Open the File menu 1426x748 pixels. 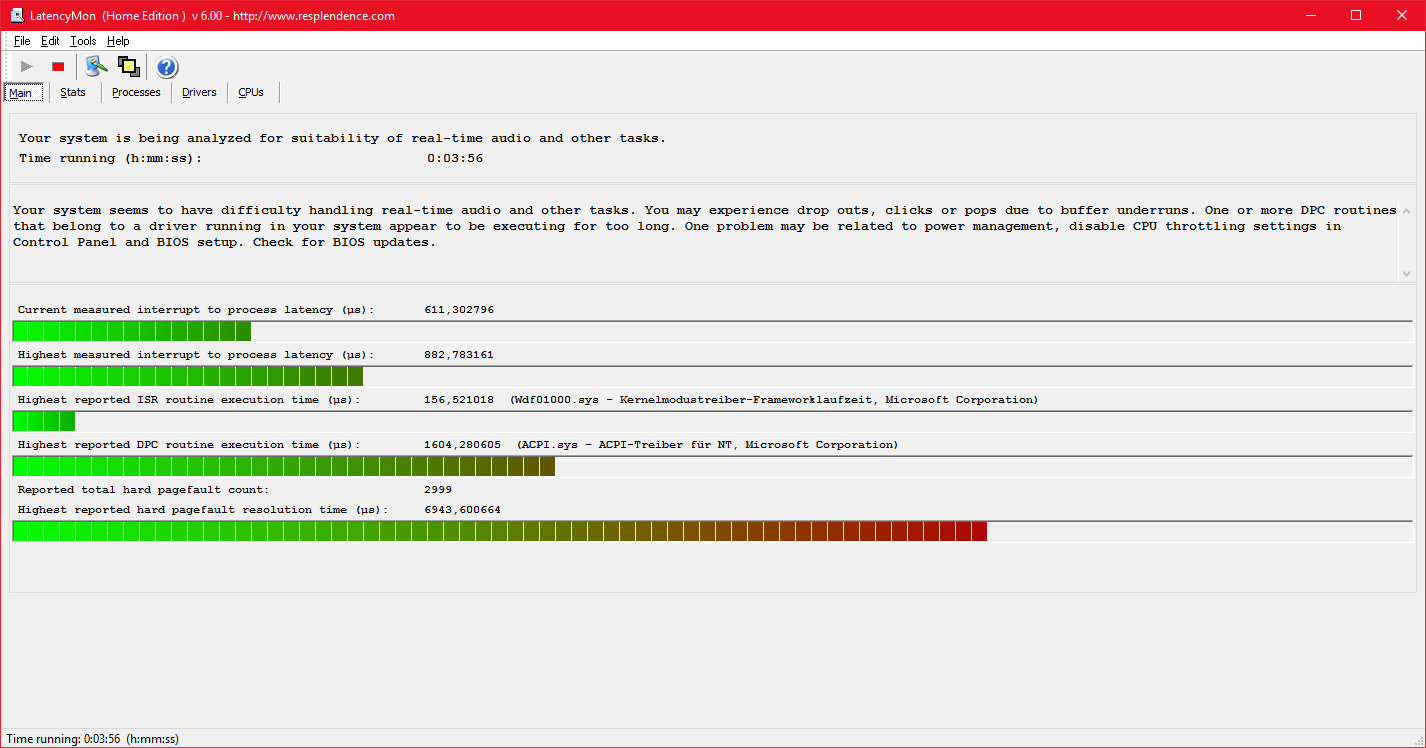click(x=22, y=41)
